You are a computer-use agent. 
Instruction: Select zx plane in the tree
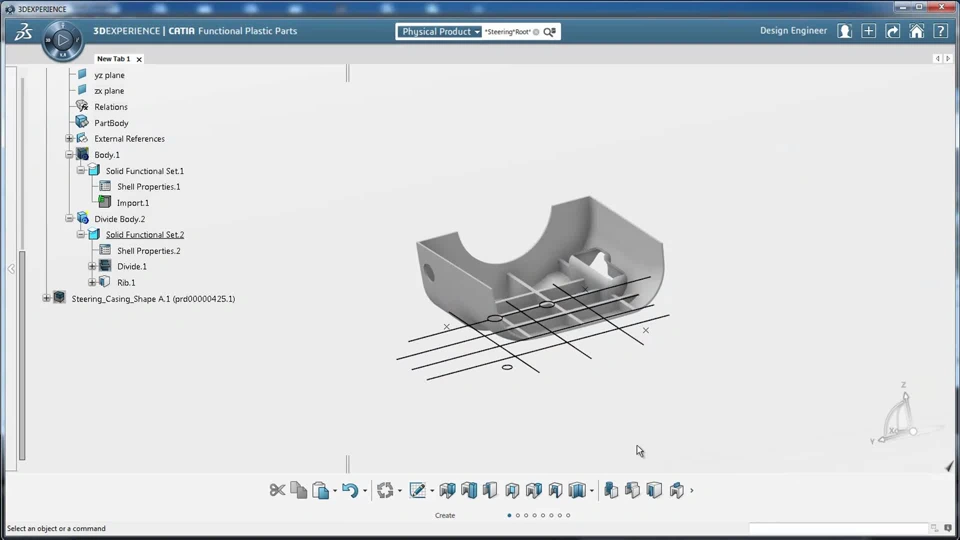point(109,91)
